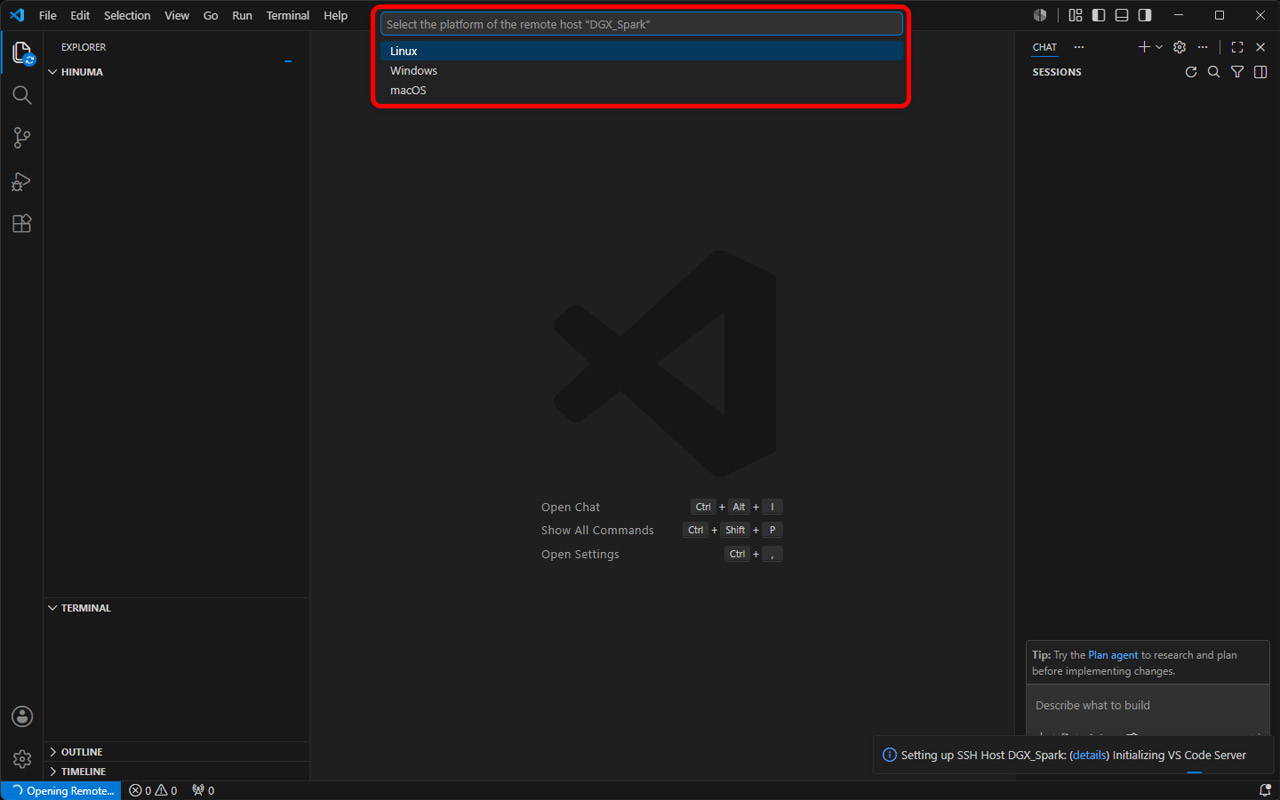This screenshot has height=800, width=1280.
Task: Expand the OUTLINE section
Action: click(x=177, y=752)
